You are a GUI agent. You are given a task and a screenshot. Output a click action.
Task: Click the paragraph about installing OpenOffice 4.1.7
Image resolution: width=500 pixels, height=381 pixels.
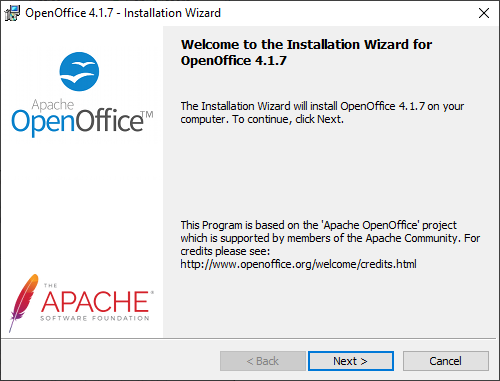[x=322, y=113]
